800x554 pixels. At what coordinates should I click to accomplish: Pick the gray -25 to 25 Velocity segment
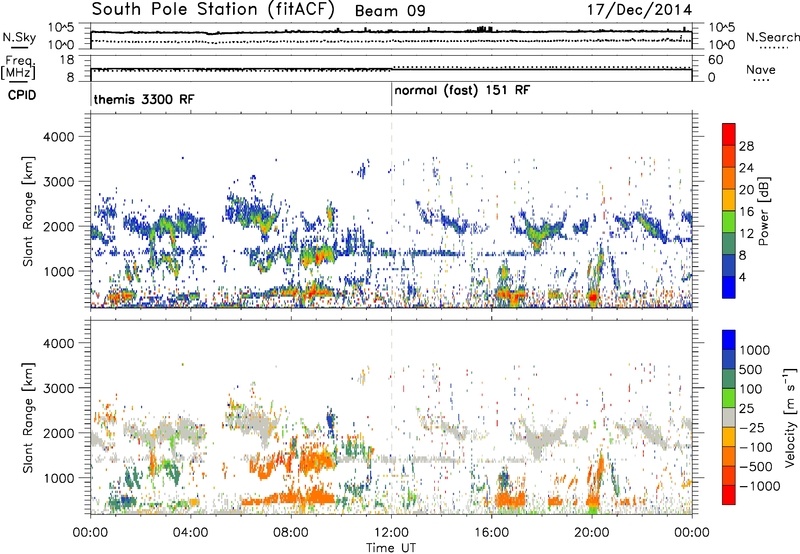pyautogui.click(x=729, y=417)
